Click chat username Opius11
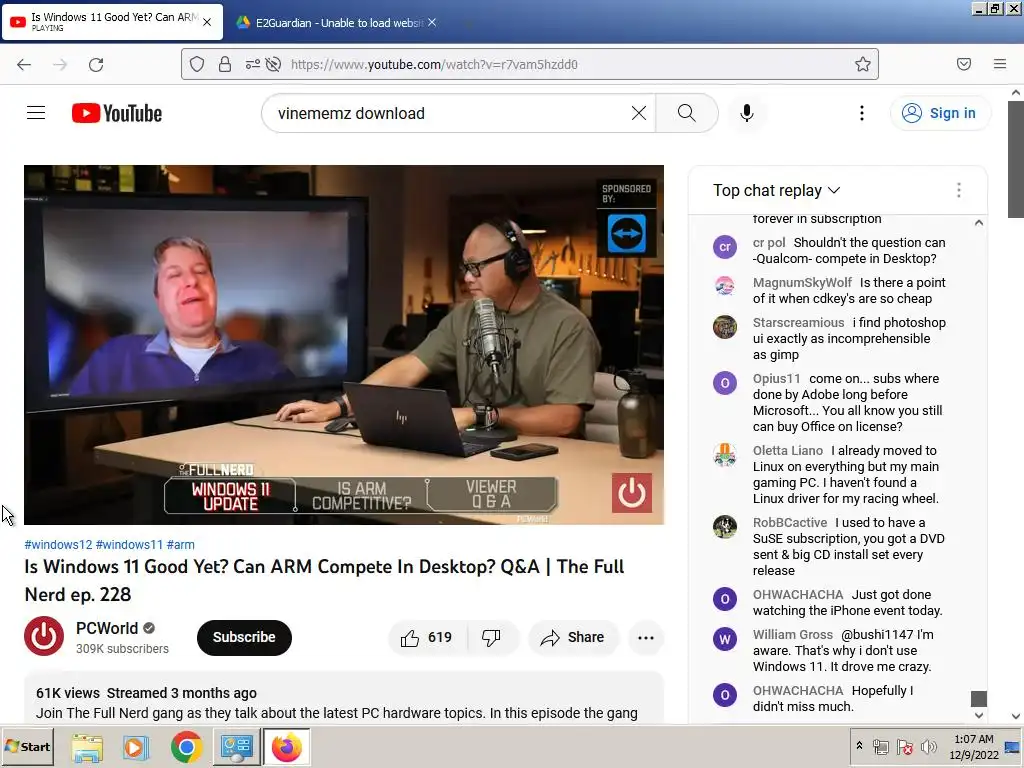Image resolution: width=1024 pixels, height=768 pixels. 776,378
